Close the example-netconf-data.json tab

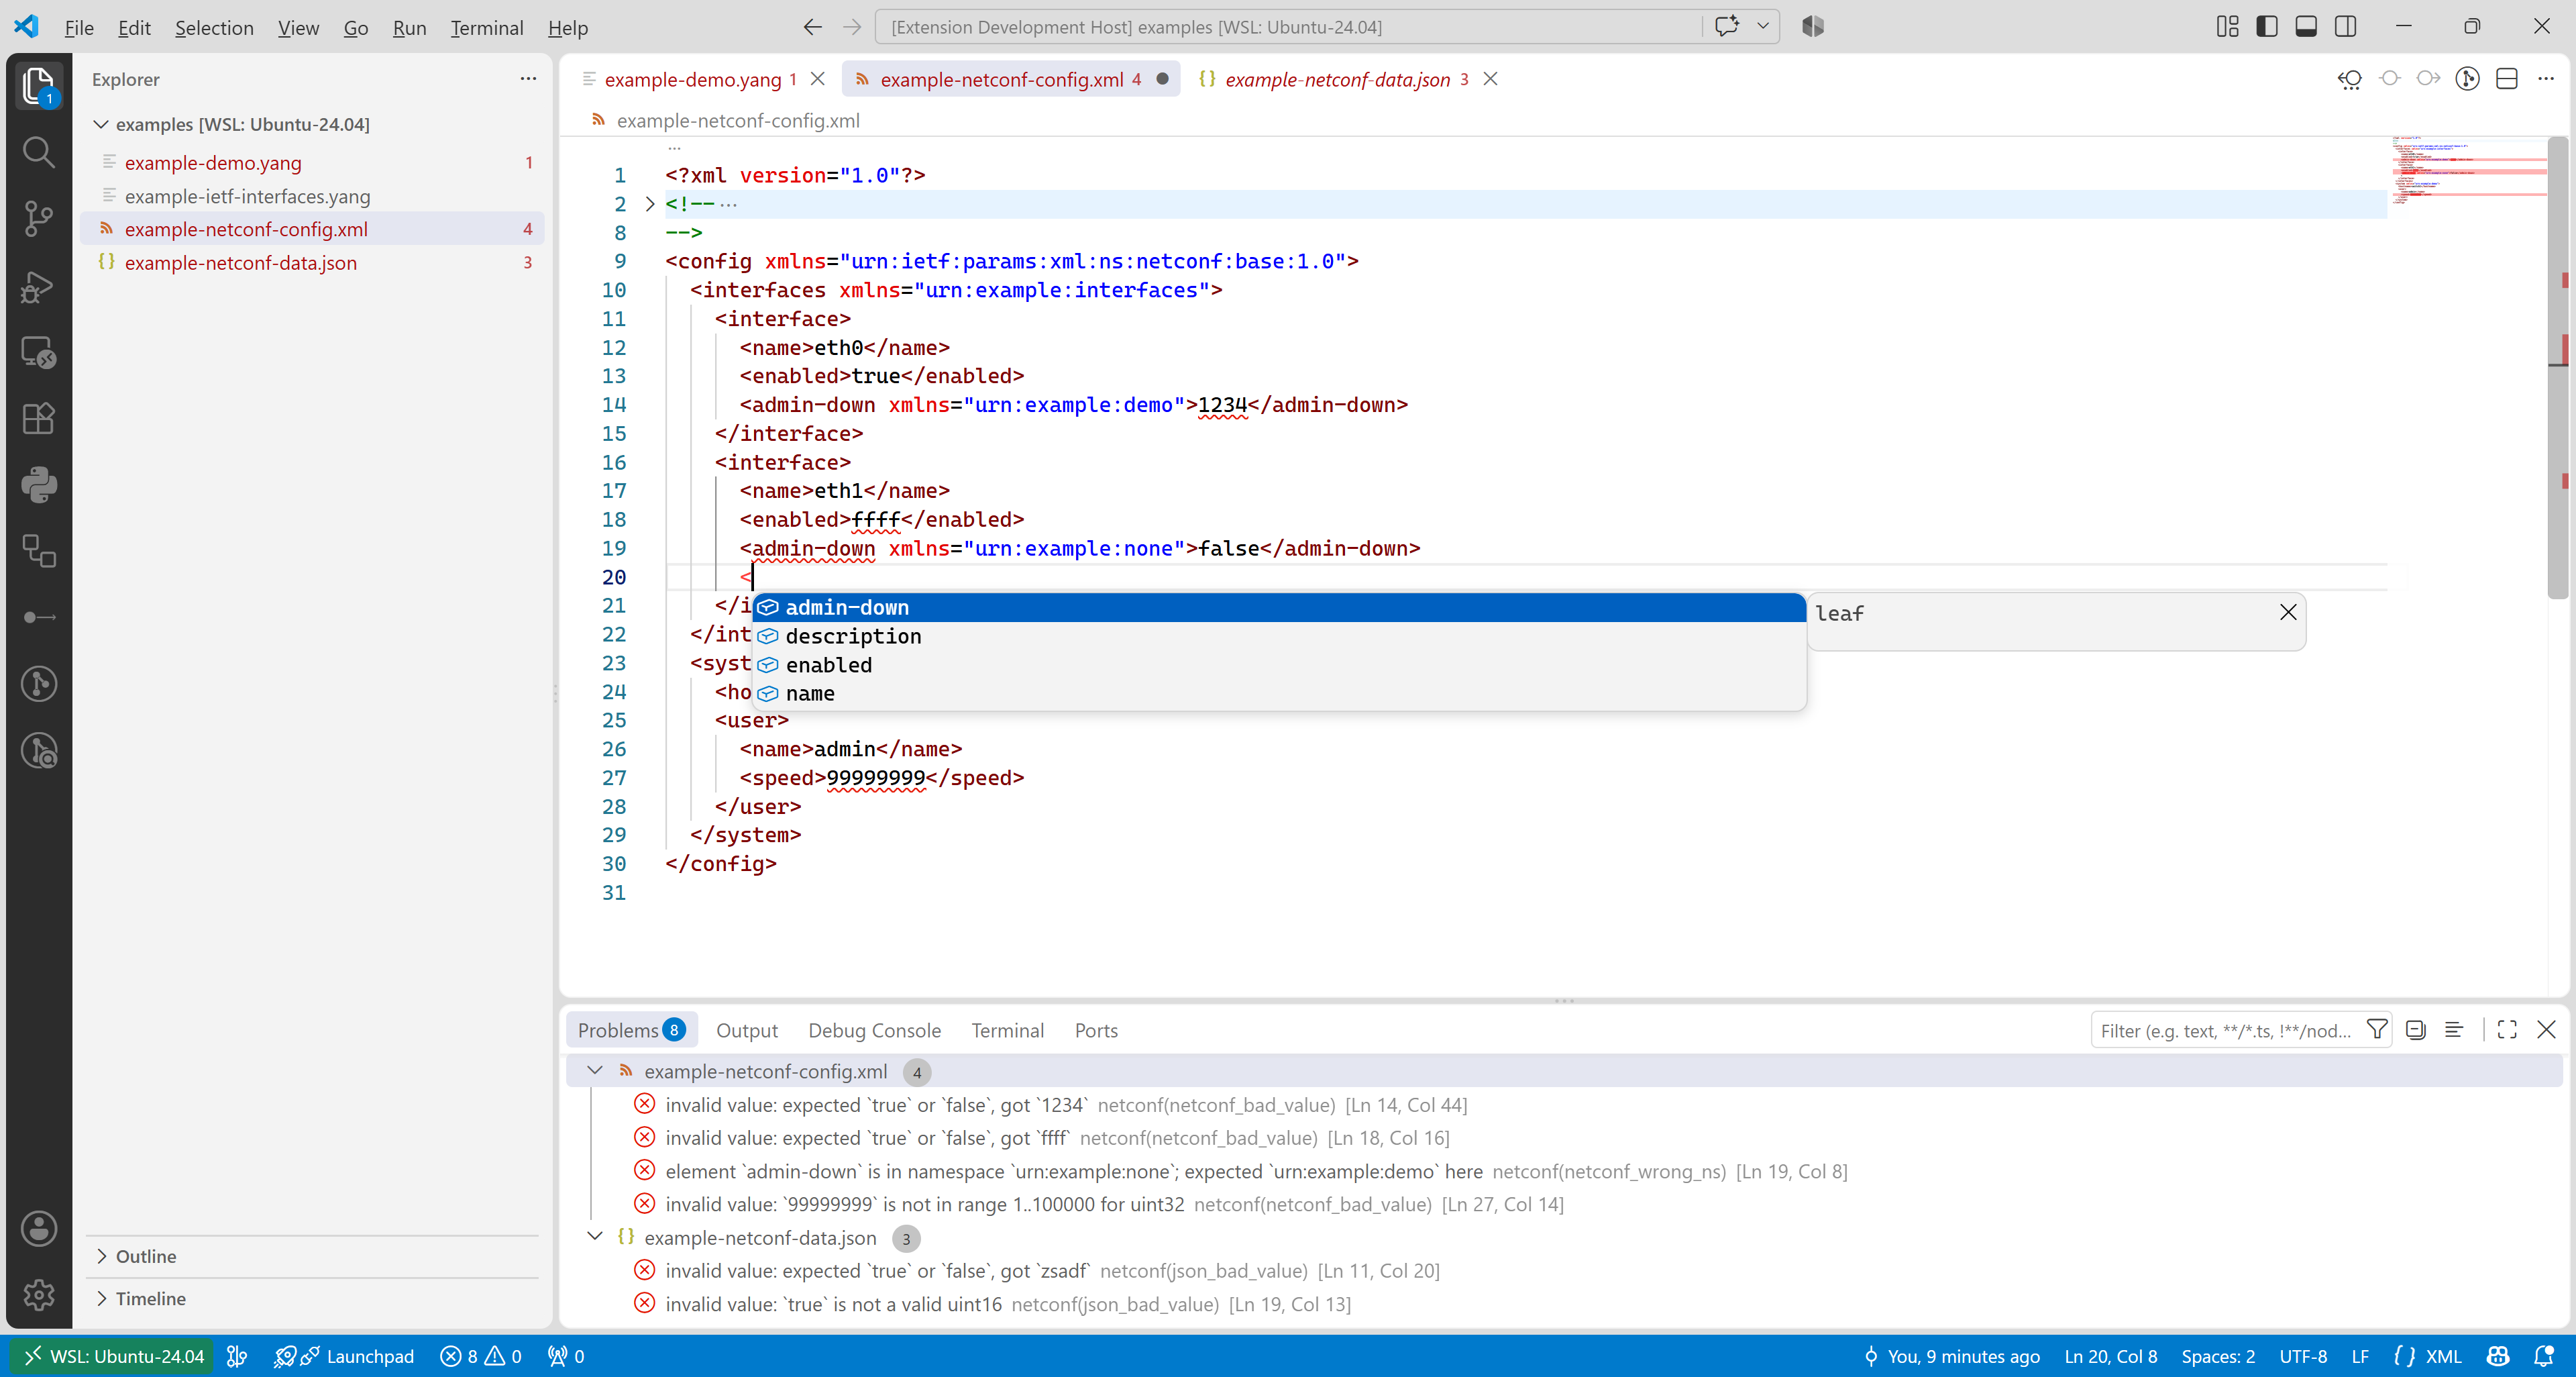(x=1490, y=79)
